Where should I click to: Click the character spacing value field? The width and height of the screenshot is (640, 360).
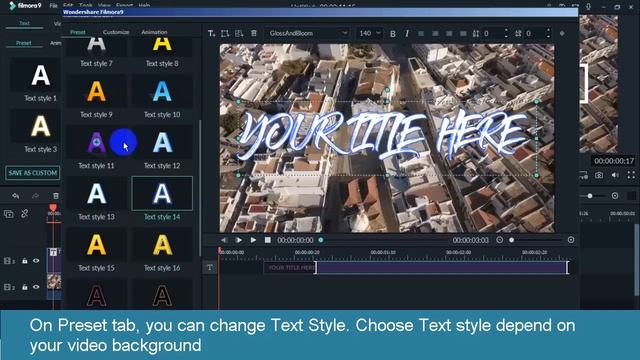point(535,33)
